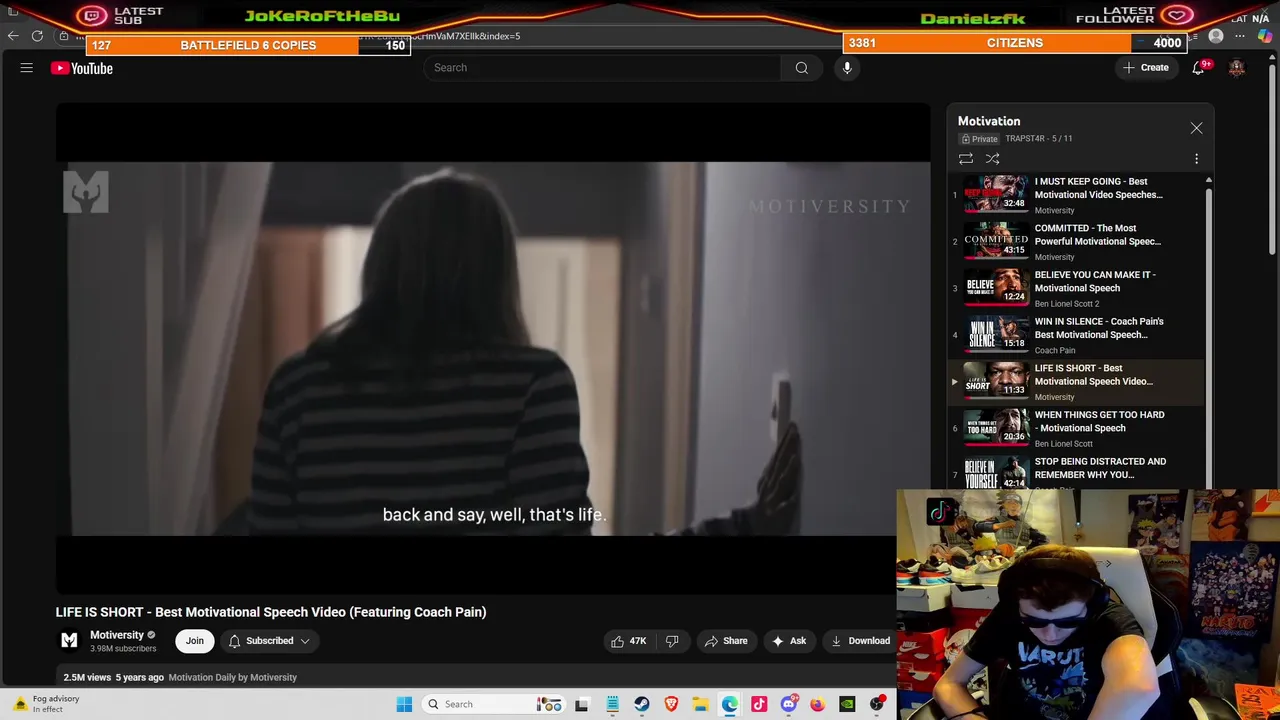This screenshot has width=1280, height=720.
Task: Open the YouTube hamburger guide menu
Action: (x=27, y=68)
